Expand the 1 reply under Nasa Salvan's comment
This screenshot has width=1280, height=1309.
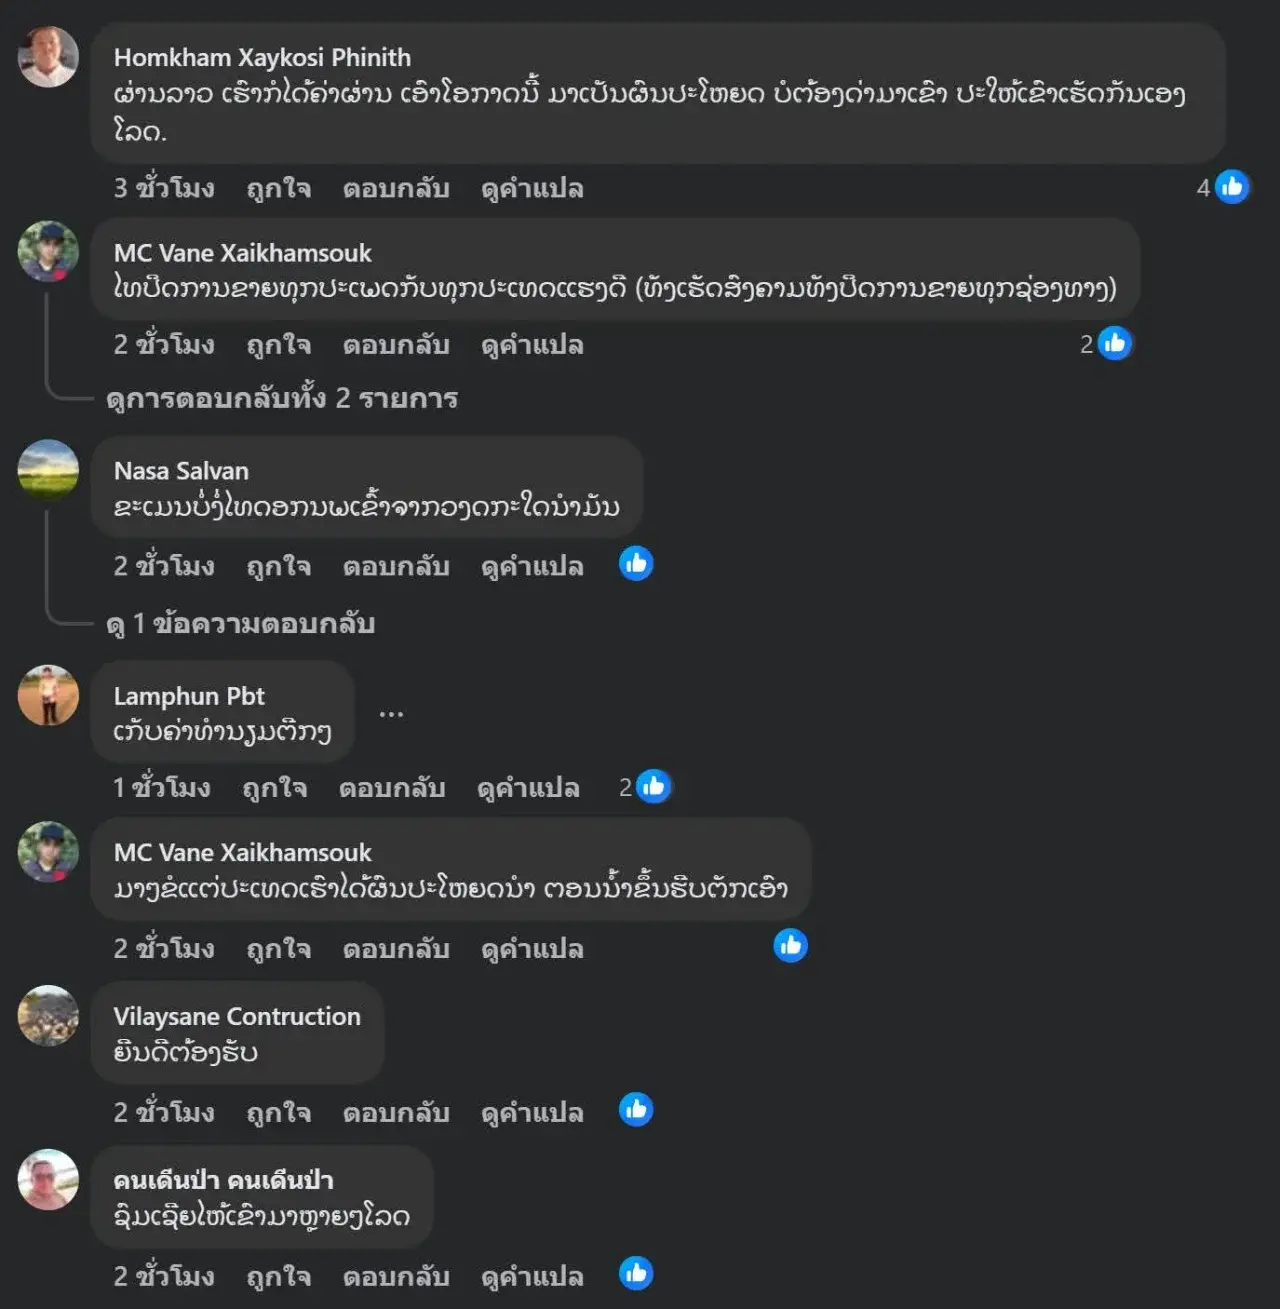240,624
